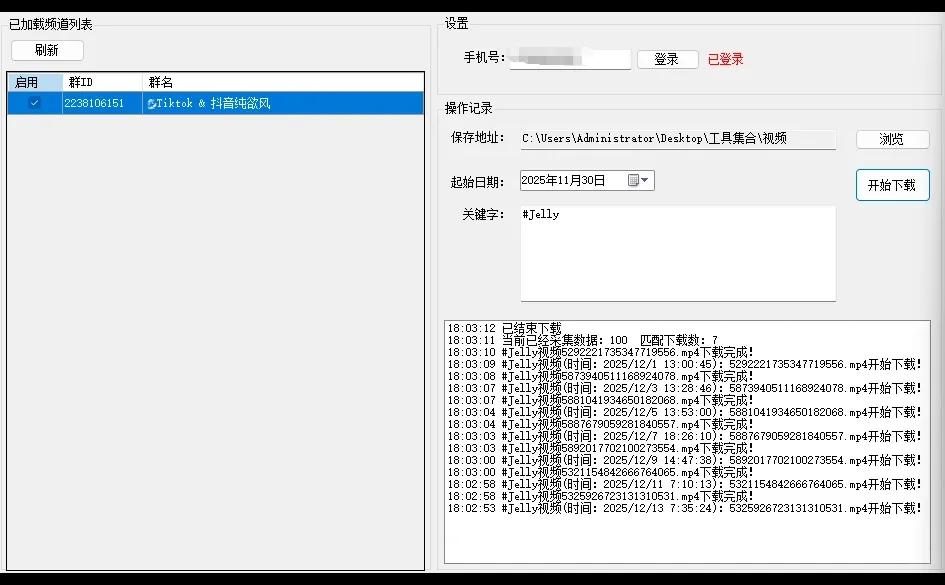Expand the start date dropdown arrow
945x585 pixels.
point(647,179)
